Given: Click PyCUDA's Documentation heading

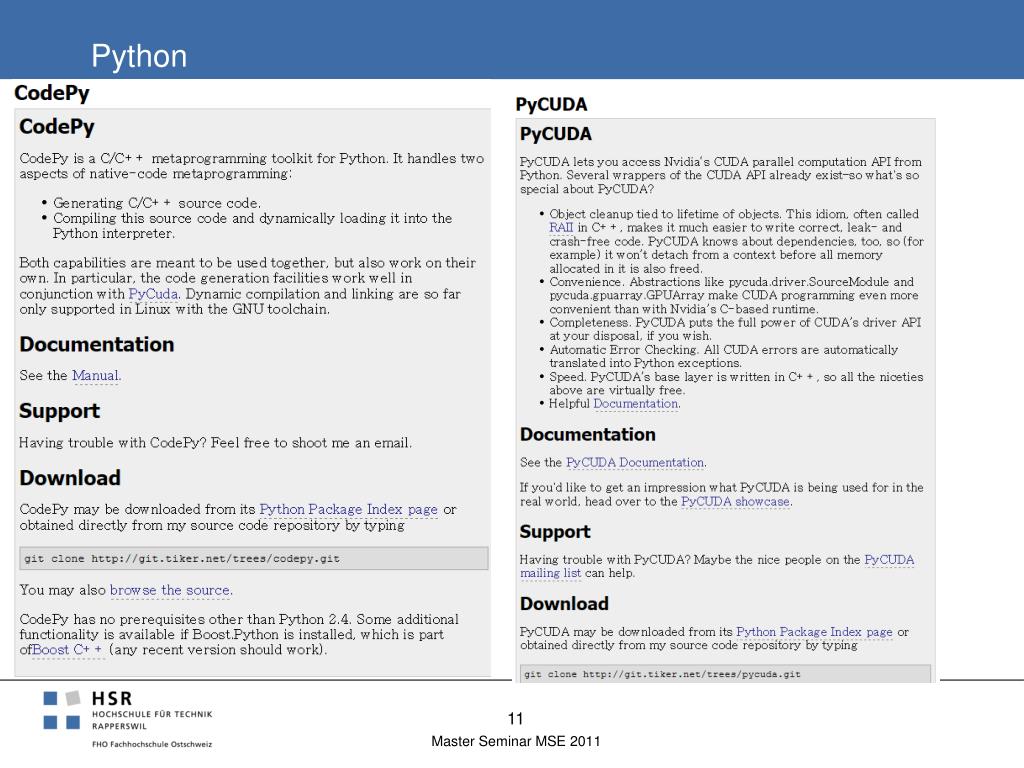Looking at the screenshot, I should [588, 434].
